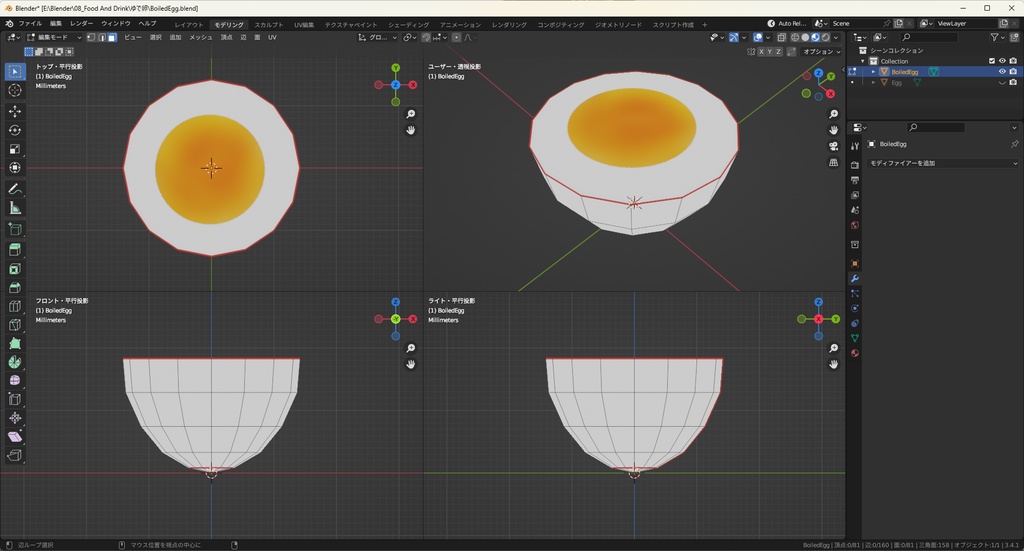This screenshot has height=551, width=1024.
Task: Open the メッシュ menu
Action: coord(200,37)
